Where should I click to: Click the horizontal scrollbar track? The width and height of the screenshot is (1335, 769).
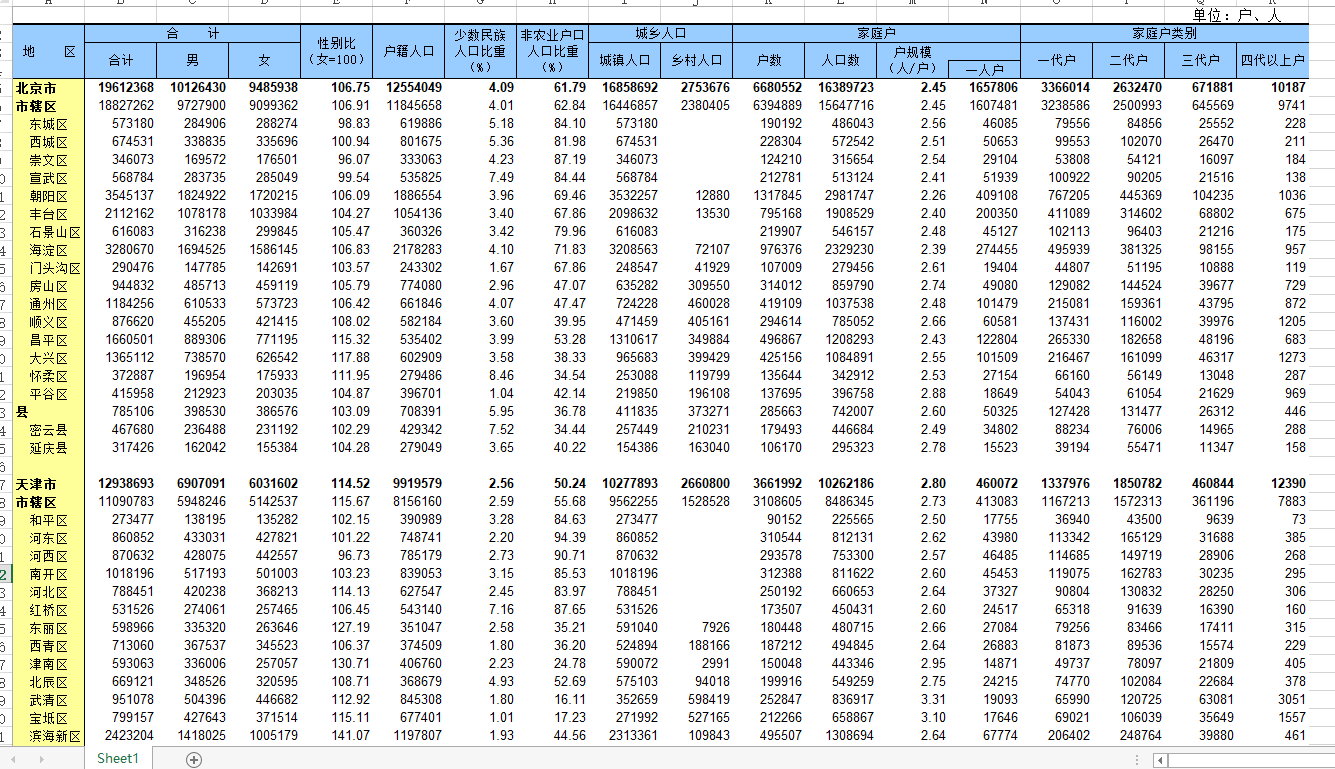click(x=1250, y=760)
